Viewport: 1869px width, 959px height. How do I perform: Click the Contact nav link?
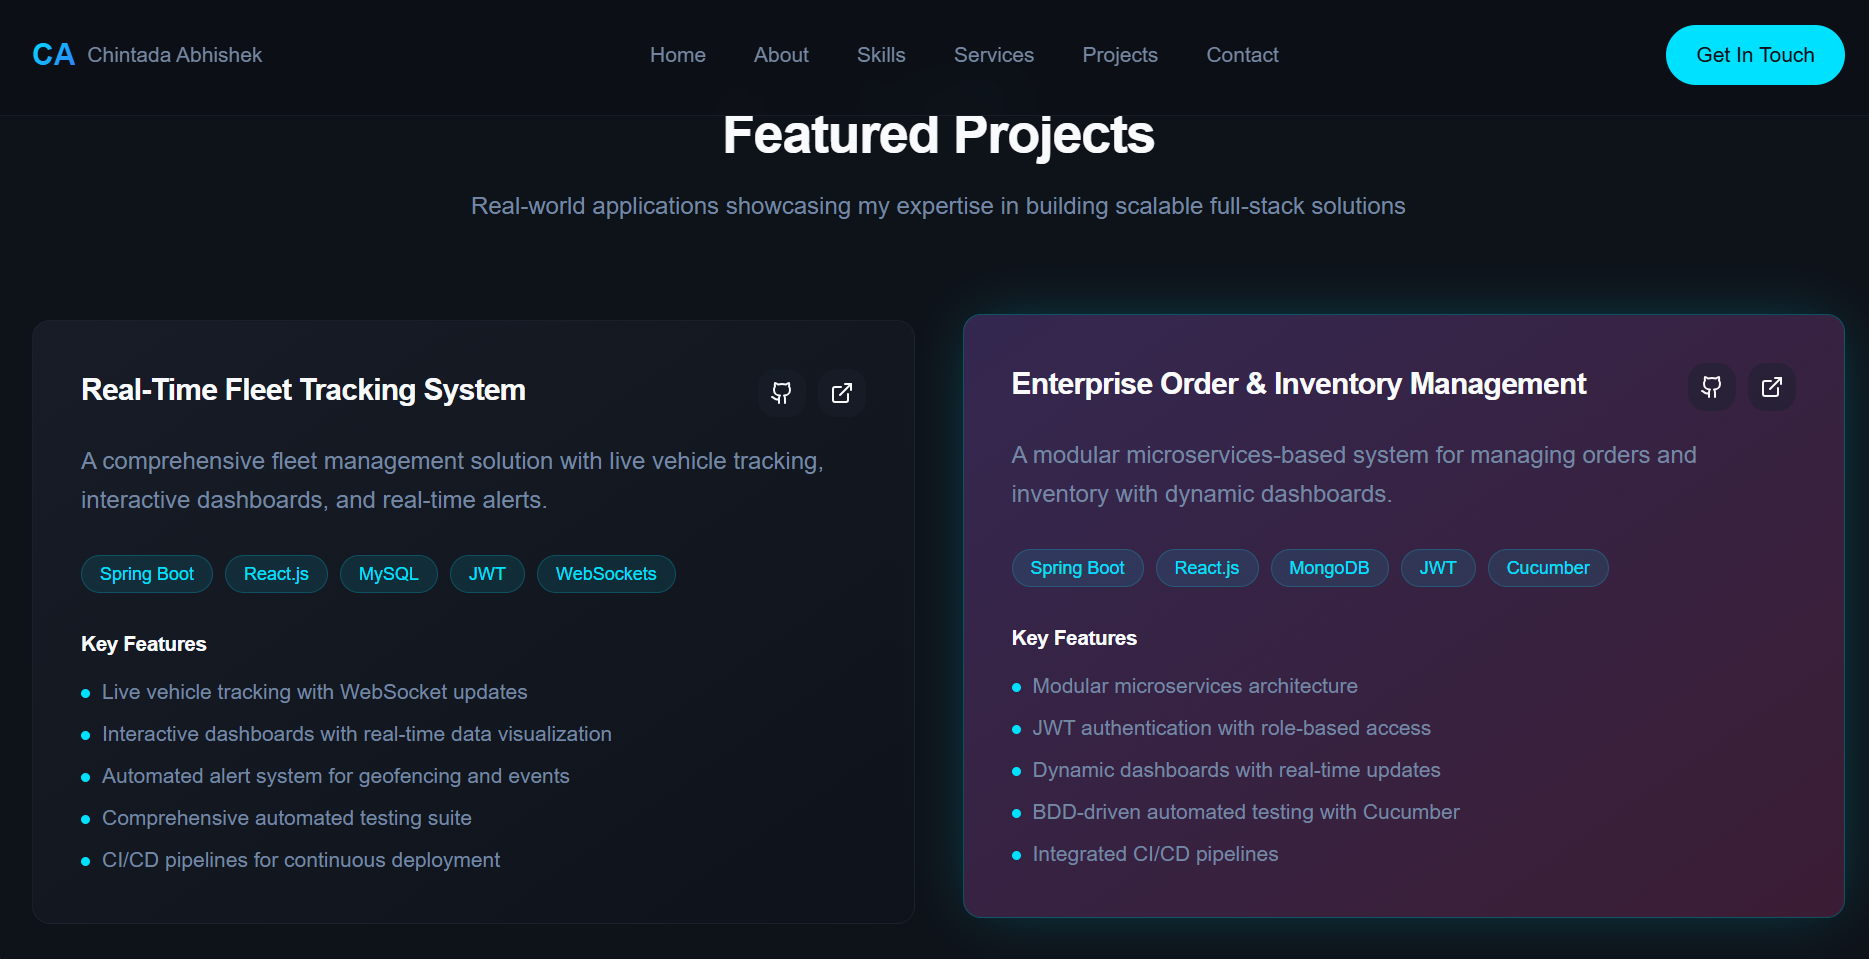tap(1242, 55)
